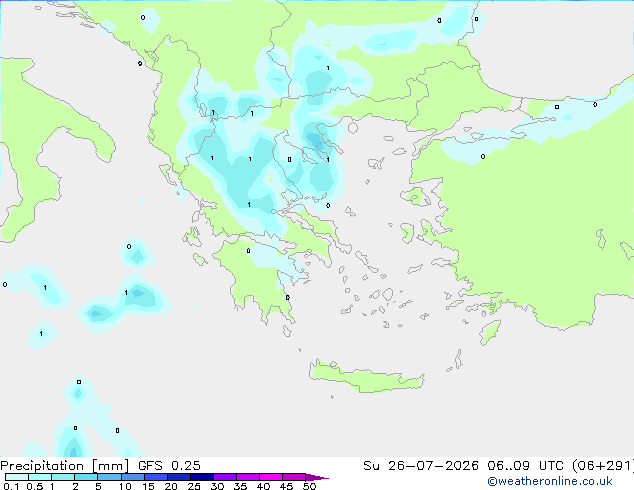Select the legend swatch between 2 and 5
This screenshot has height=490, width=634.
[86, 477]
